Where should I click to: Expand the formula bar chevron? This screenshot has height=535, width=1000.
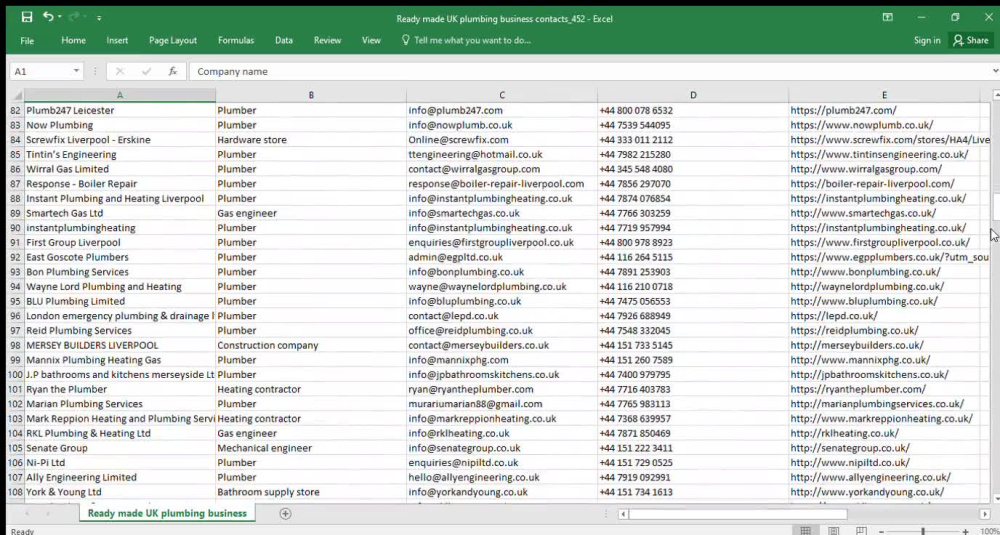[x=996, y=71]
